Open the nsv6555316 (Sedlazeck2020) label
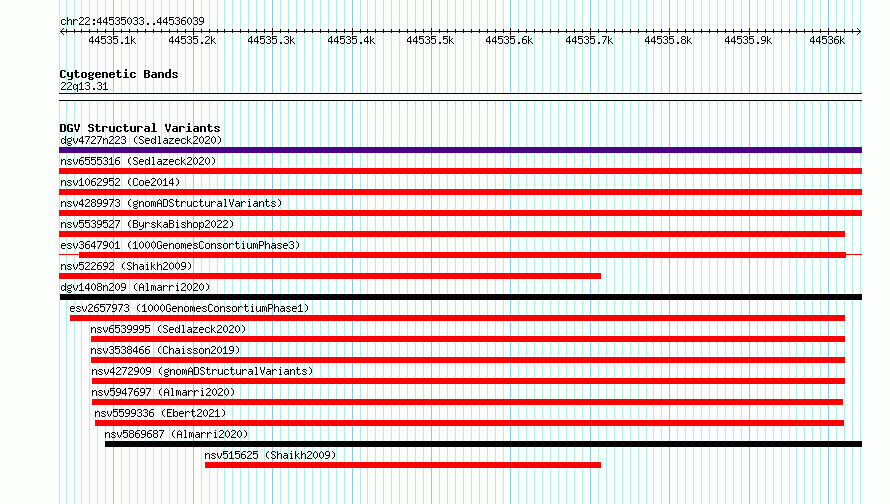 (138, 161)
